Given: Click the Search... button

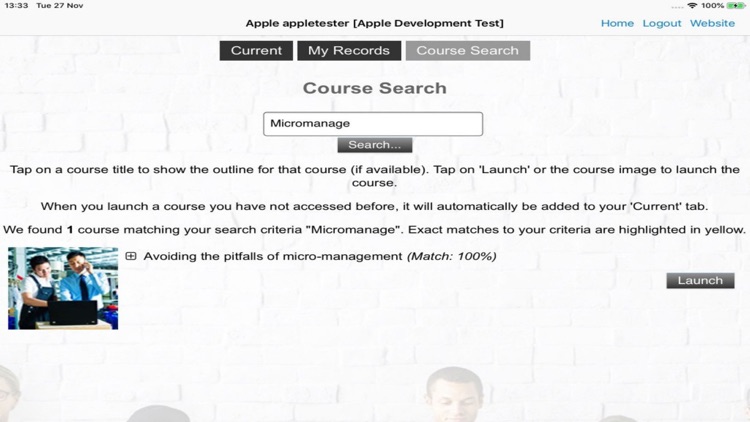Looking at the screenshot, I should (375, 145).
